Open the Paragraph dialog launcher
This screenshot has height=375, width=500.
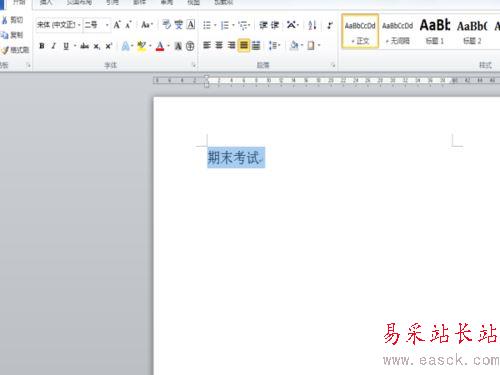tap(333, 65)
